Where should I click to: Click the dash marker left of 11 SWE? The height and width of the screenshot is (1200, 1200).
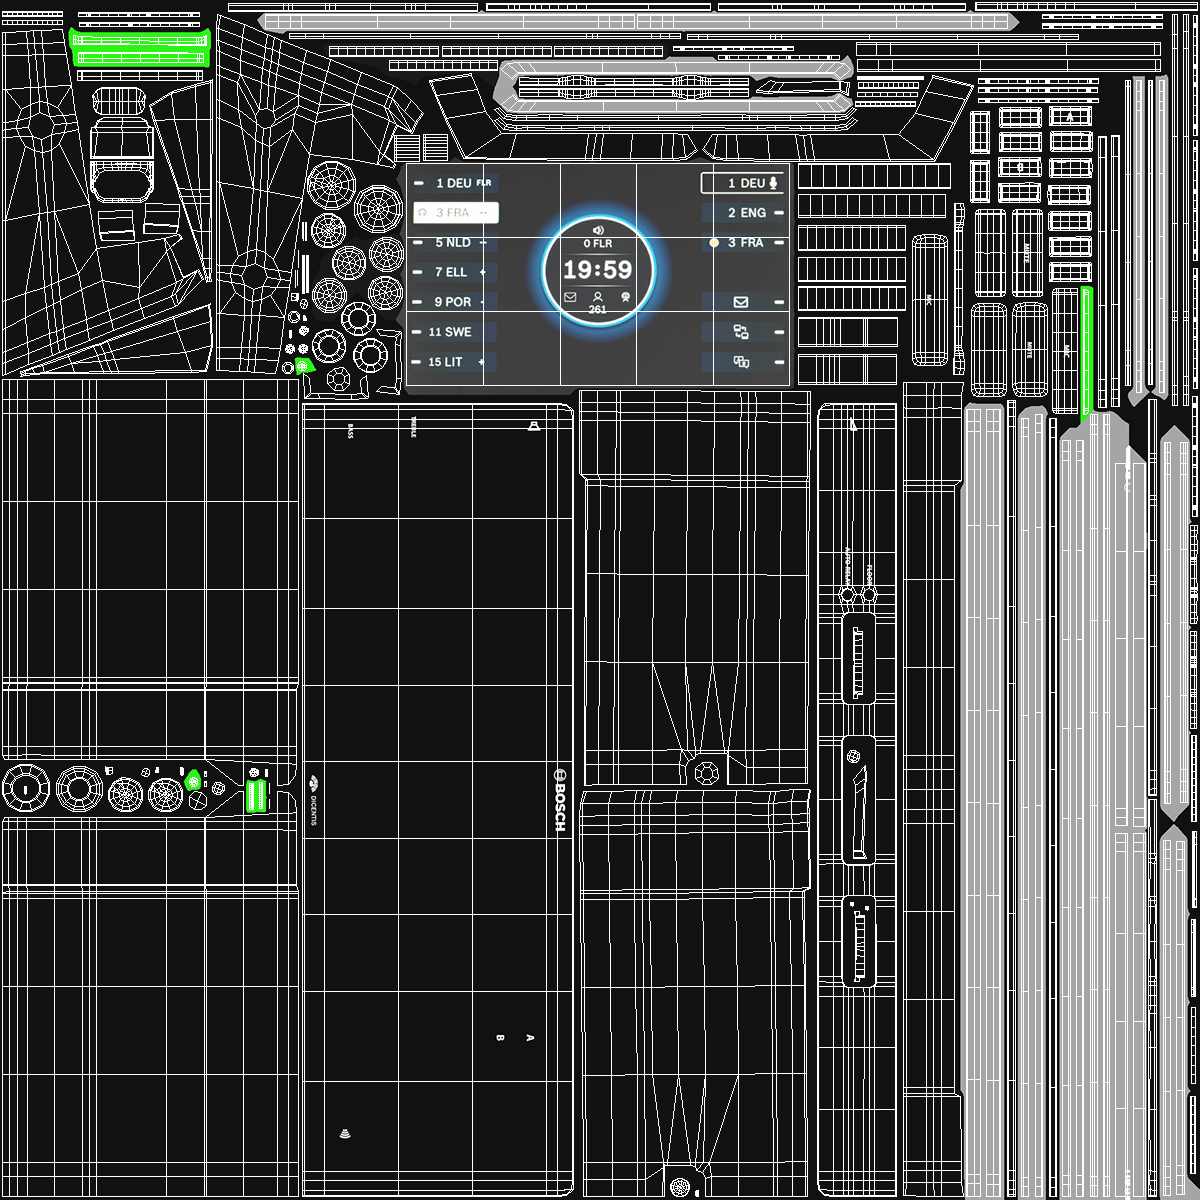coord(417,332)
